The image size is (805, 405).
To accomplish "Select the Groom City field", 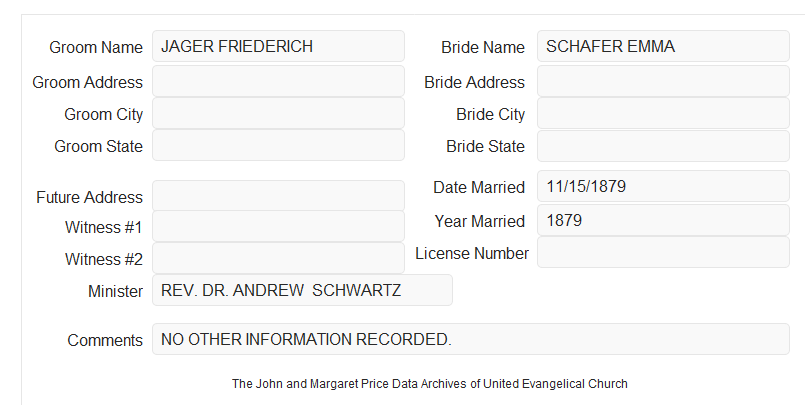I will (x=278, y=113).
